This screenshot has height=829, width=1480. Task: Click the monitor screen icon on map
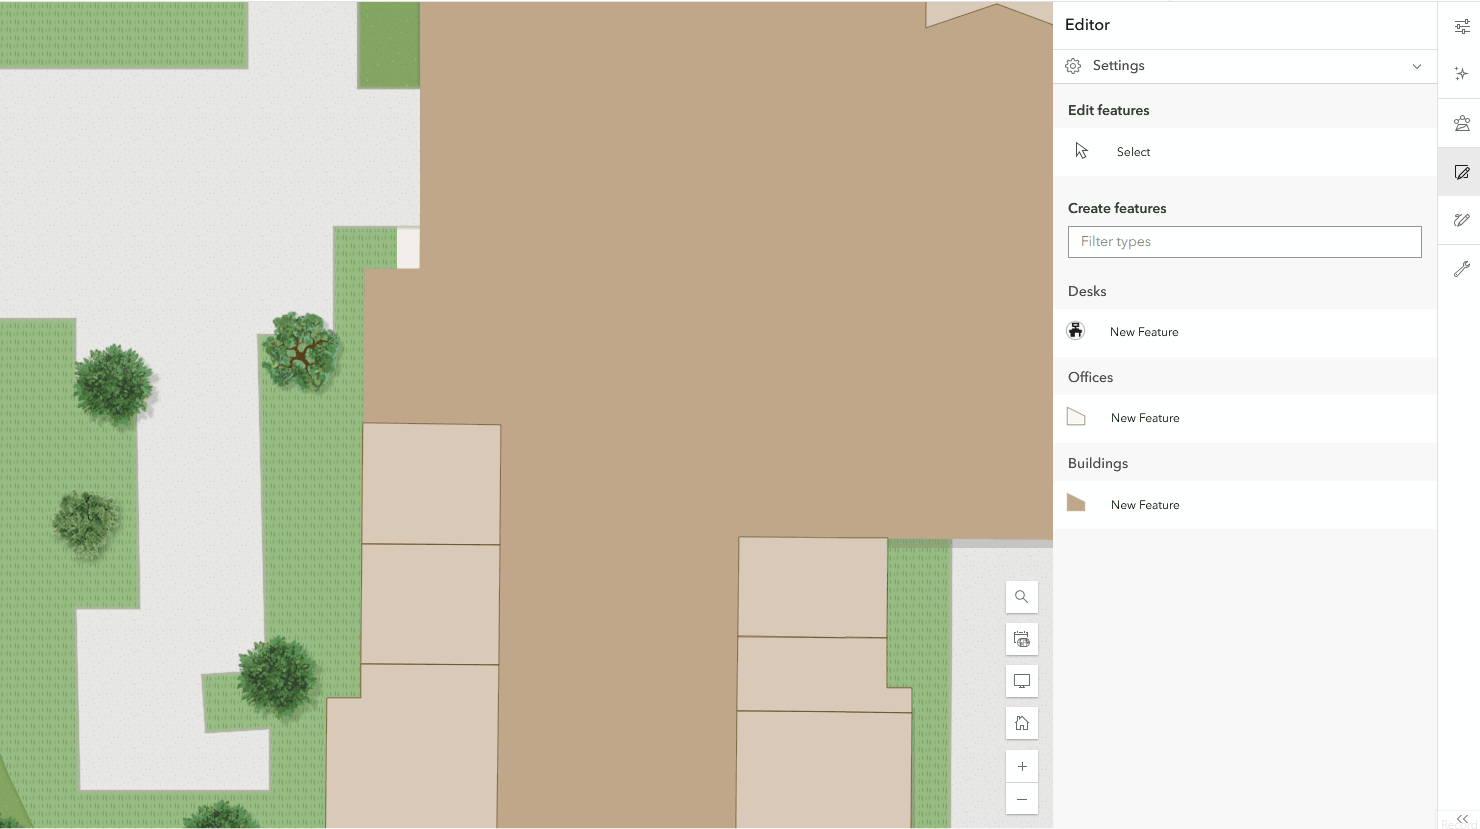point(1021,681)
